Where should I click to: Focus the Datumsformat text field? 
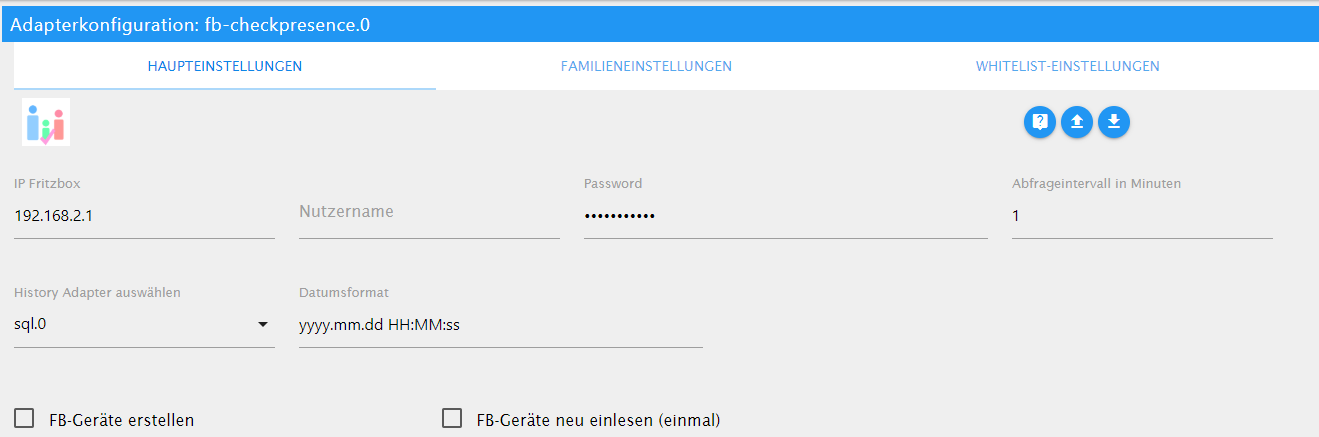500,326
